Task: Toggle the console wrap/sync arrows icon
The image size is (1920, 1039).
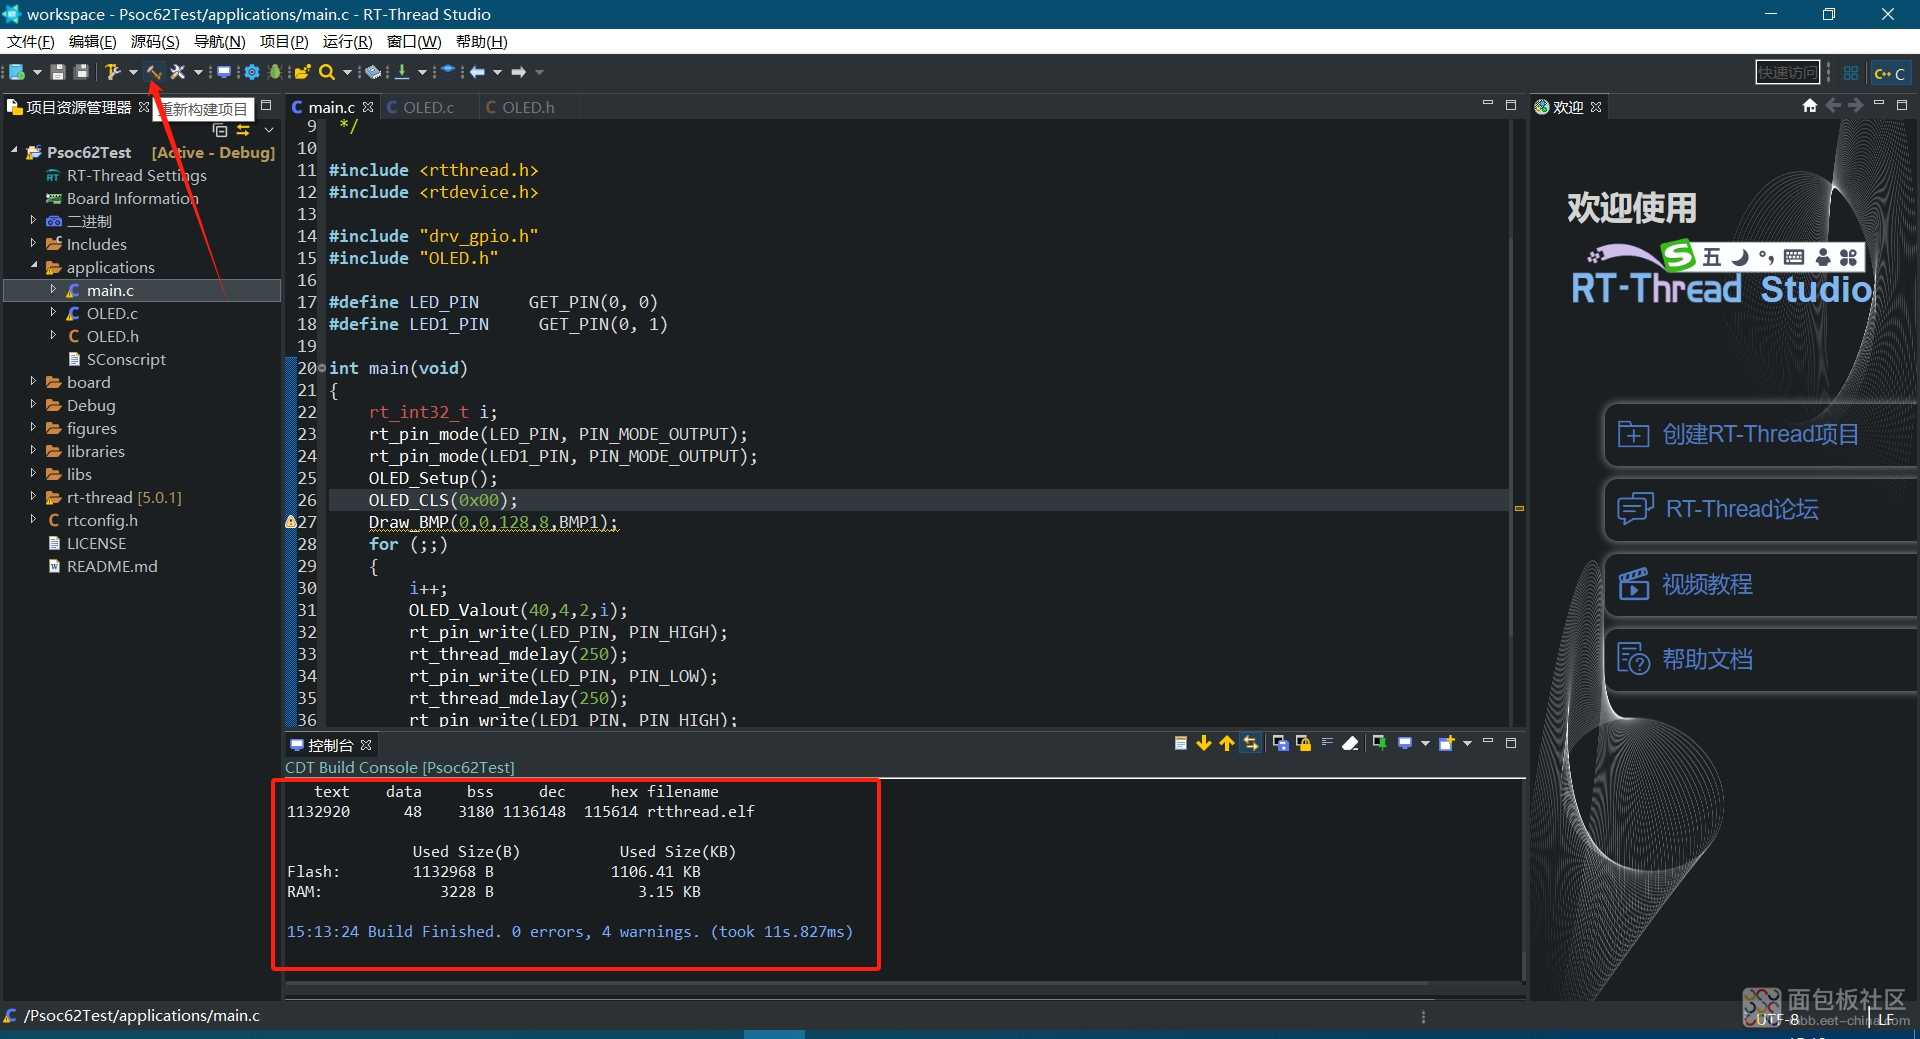Action: pyautogui.click(x=1251, y=743)
